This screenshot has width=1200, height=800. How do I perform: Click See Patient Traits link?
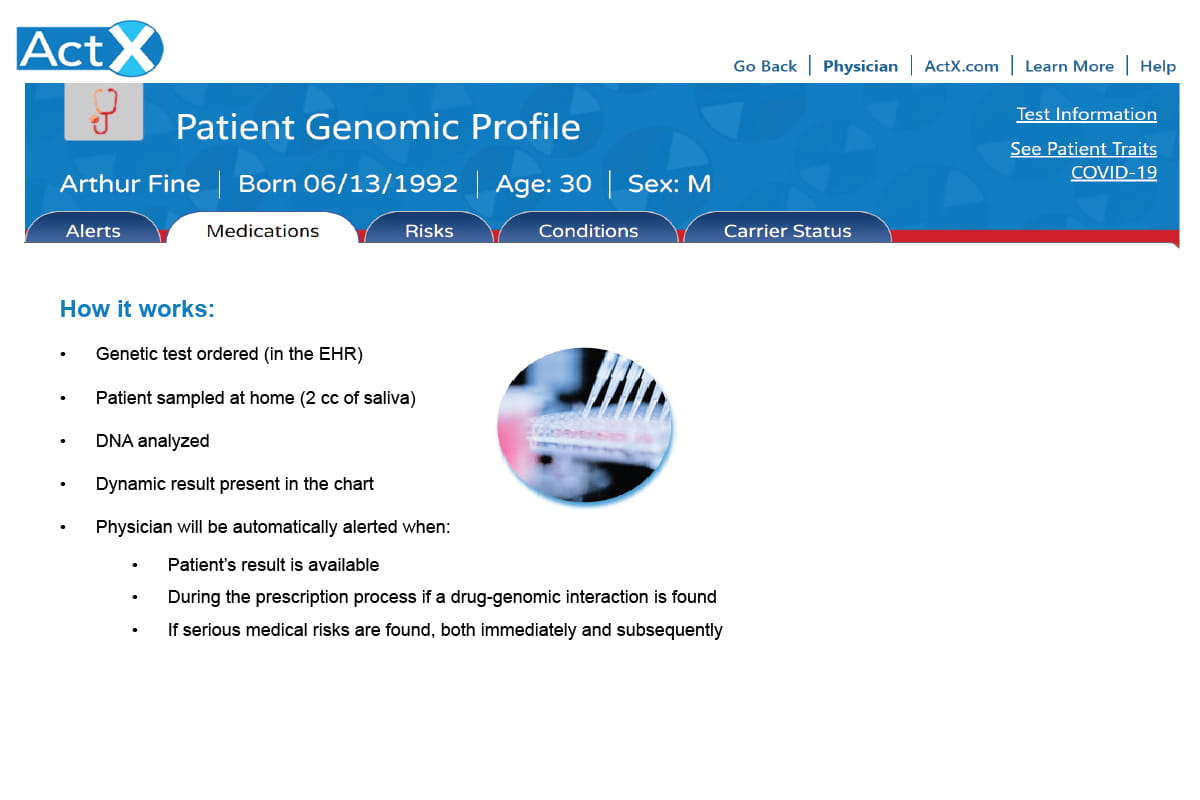tap(1083, 149)
